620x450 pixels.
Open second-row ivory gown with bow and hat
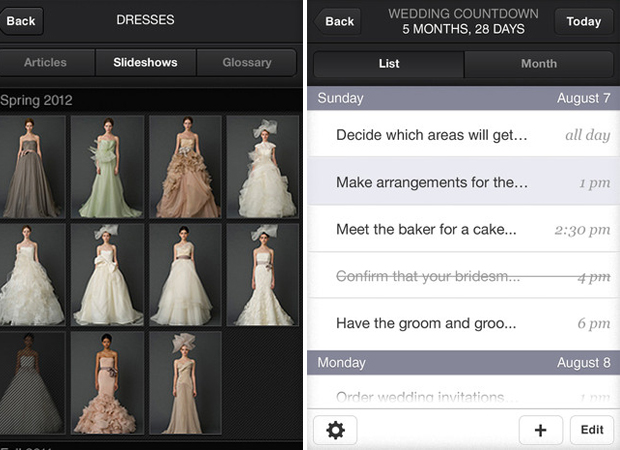point(107,275)
